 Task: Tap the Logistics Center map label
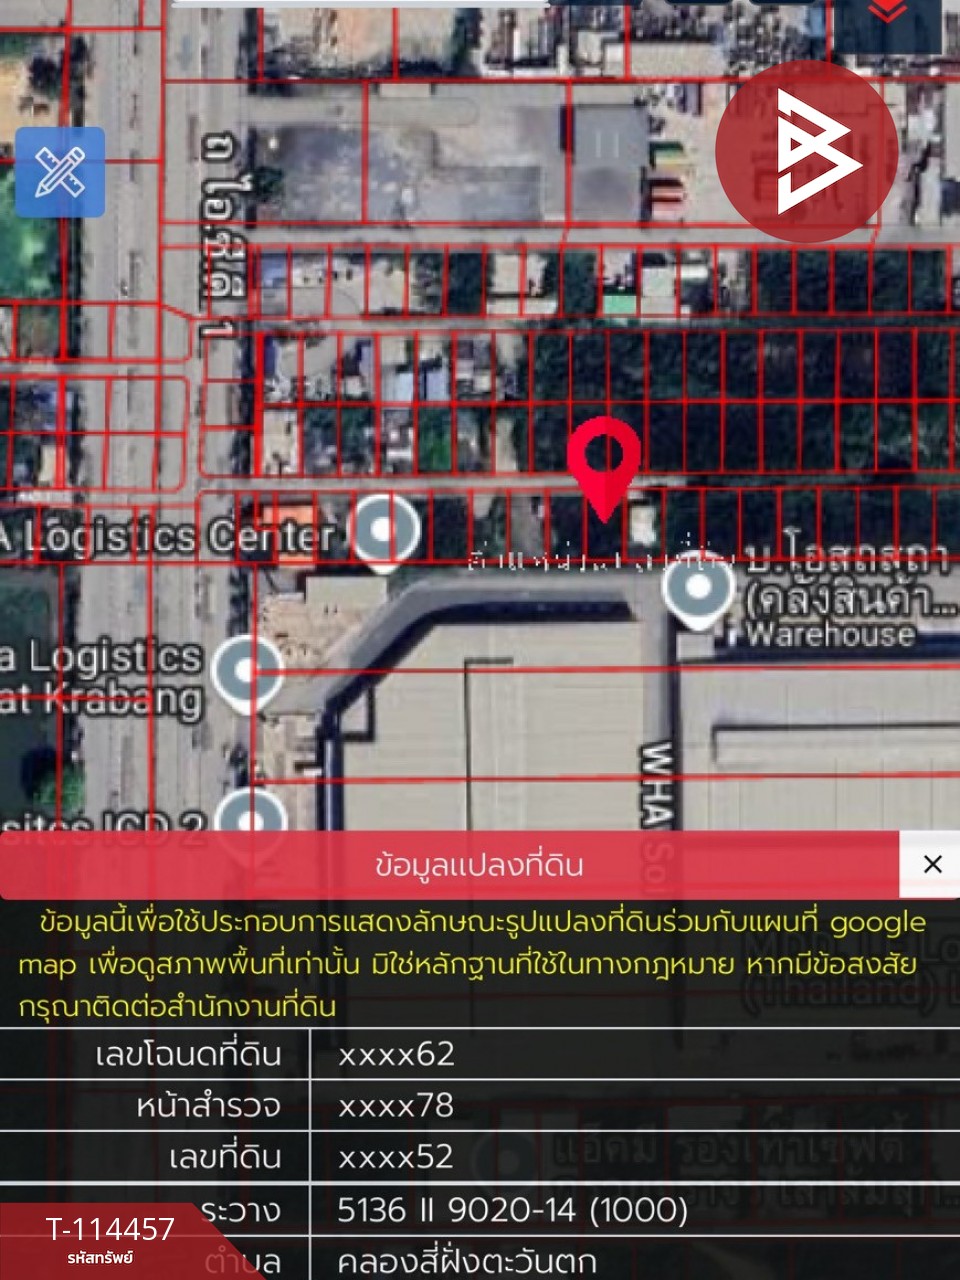(168, 536)
